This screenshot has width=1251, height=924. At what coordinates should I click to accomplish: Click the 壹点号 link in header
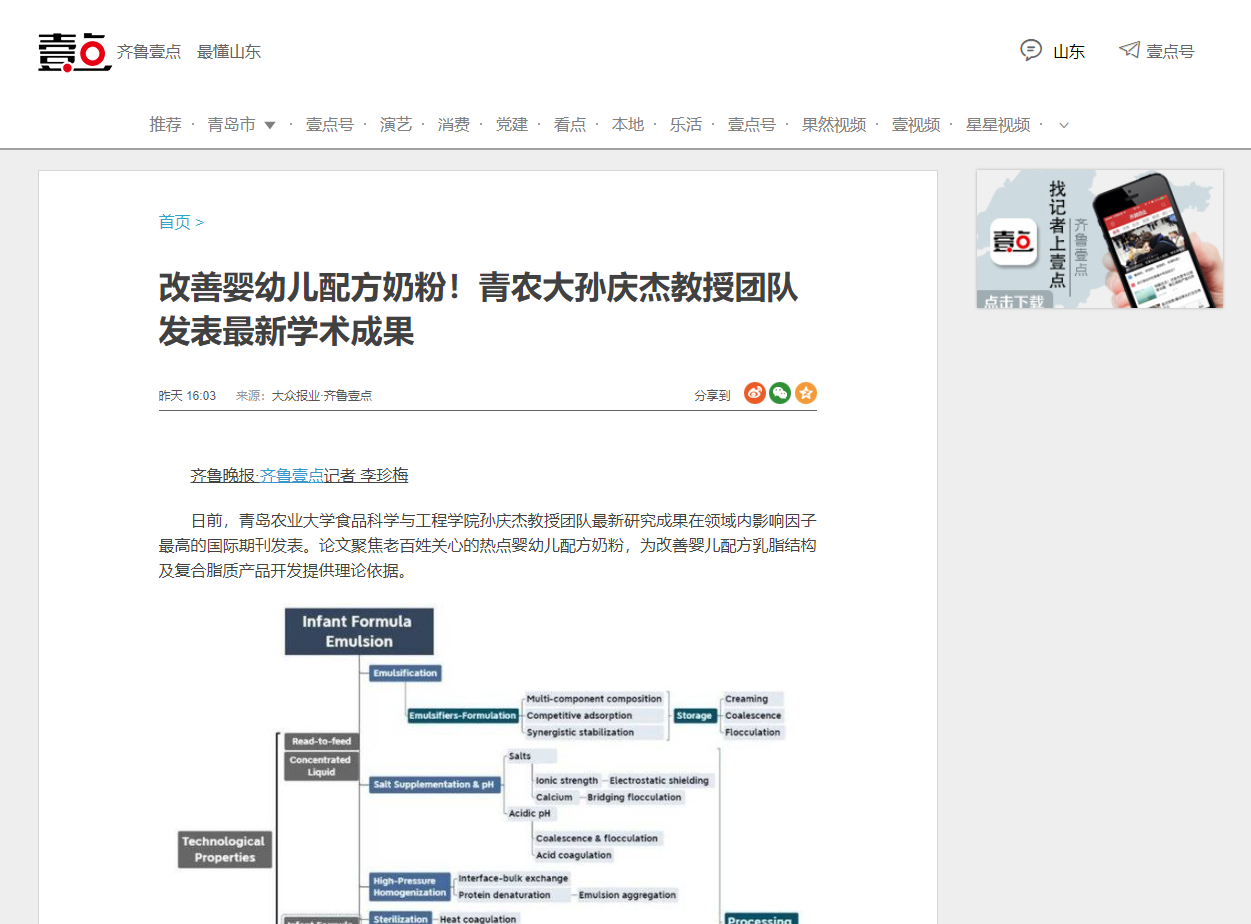point(1170,51)
